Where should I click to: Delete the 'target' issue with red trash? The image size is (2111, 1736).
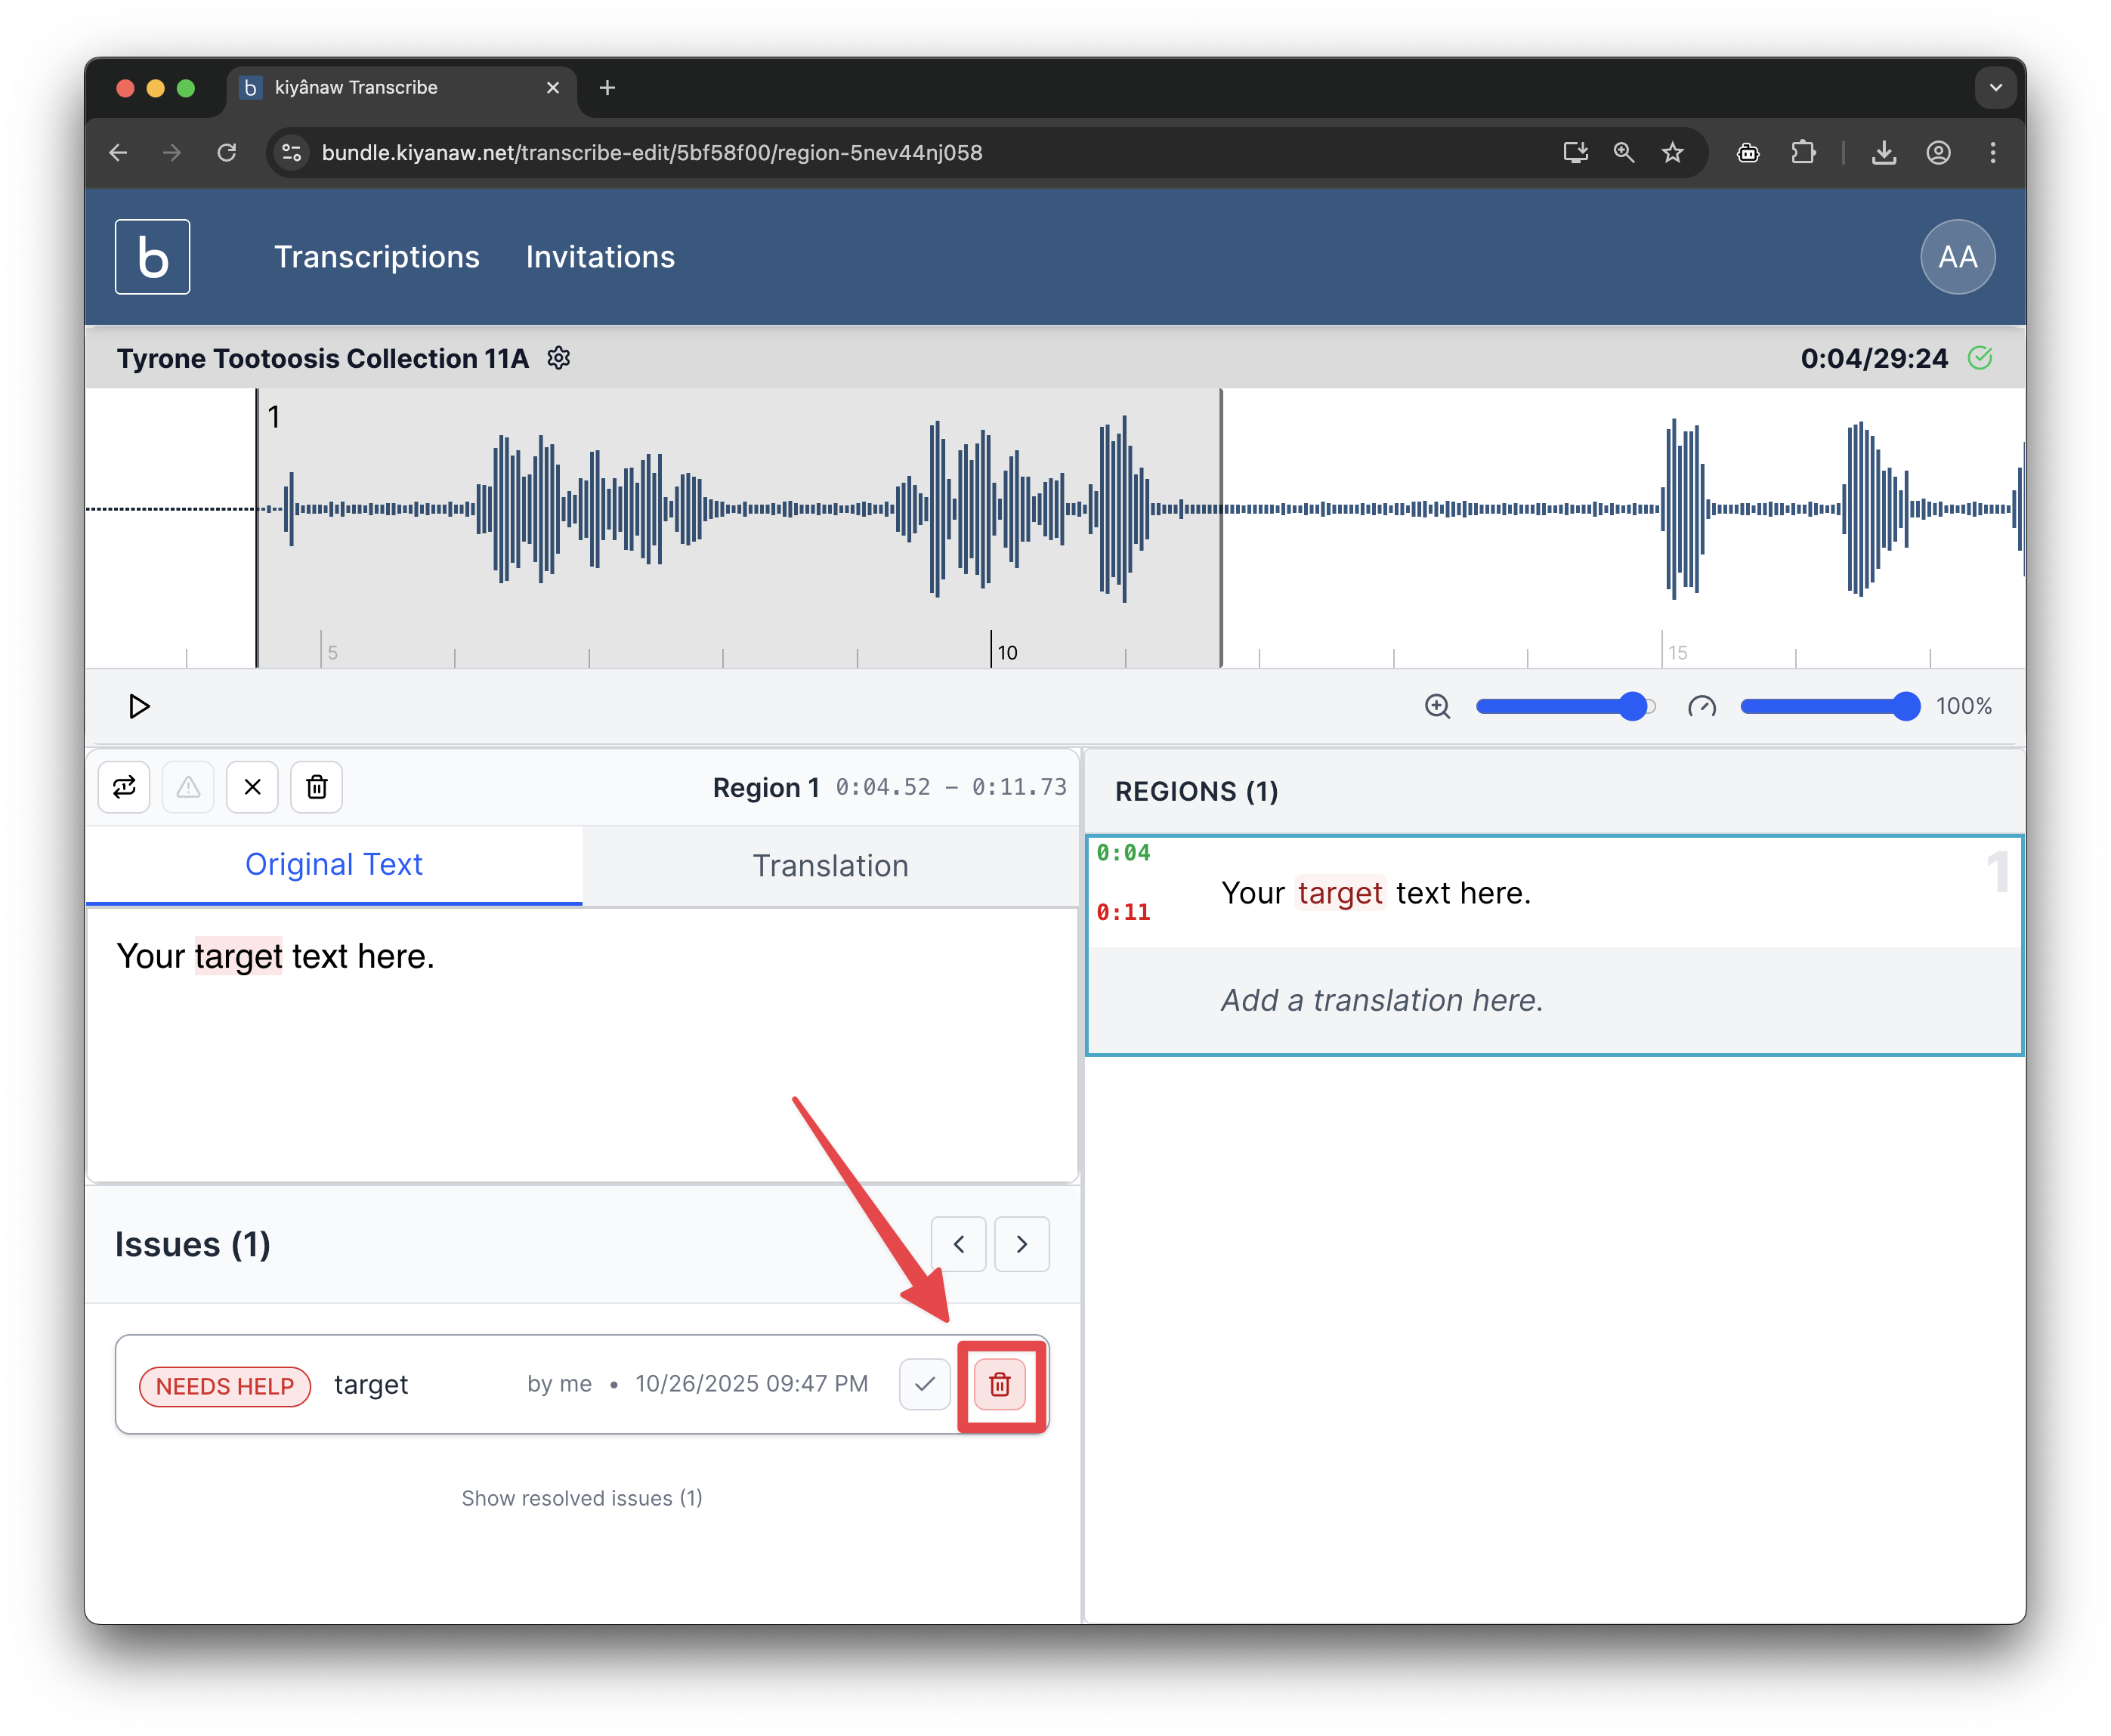point(999,1384)
